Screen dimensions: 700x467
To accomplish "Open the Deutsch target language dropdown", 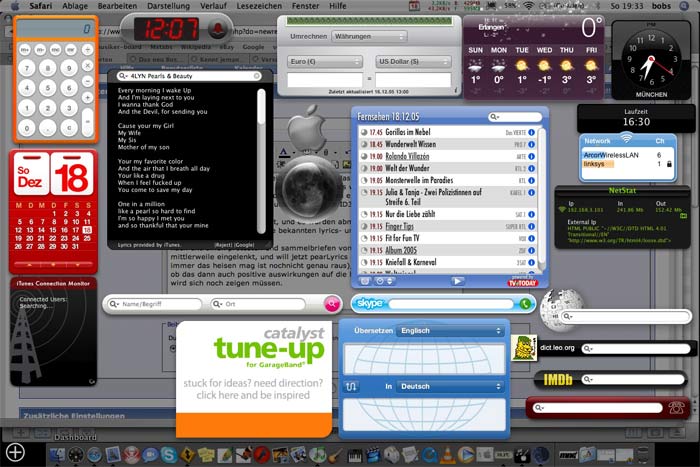I will [450, 387].
